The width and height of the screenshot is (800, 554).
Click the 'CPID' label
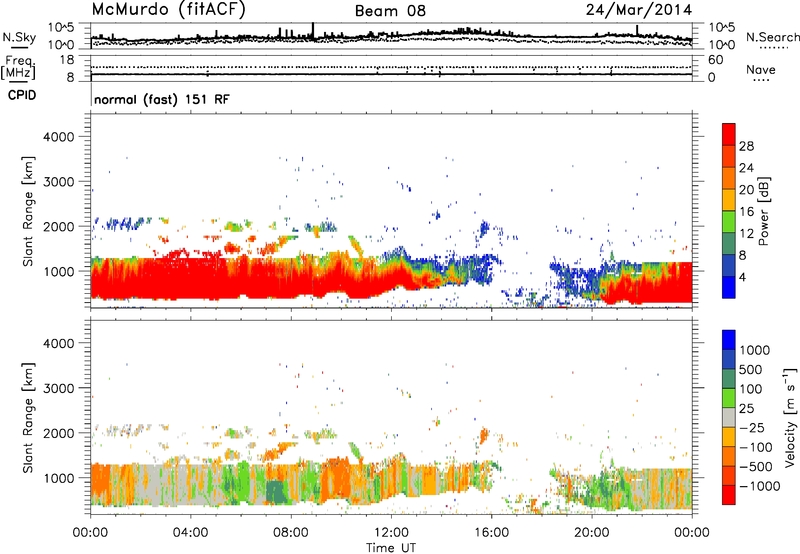[x=22, y=95]
